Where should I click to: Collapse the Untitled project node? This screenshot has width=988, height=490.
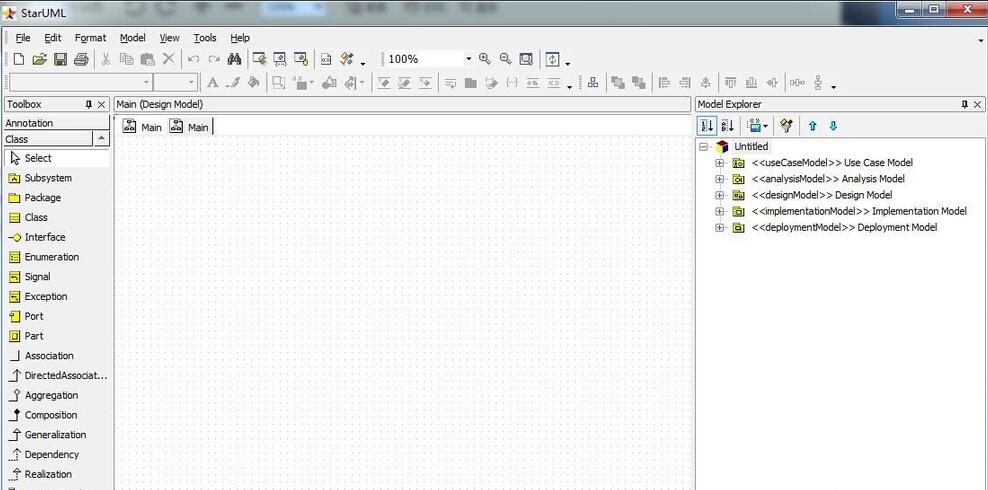point(703,147)
